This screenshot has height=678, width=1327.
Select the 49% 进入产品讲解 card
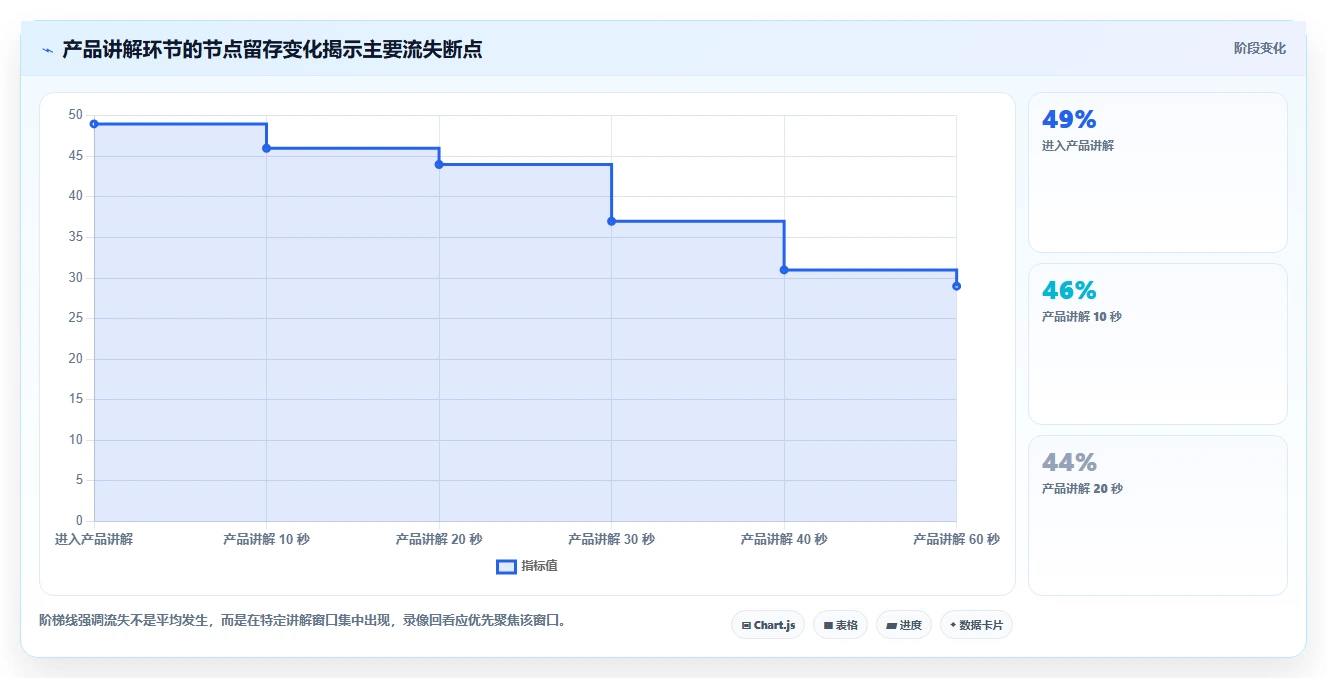[1157, 172]
